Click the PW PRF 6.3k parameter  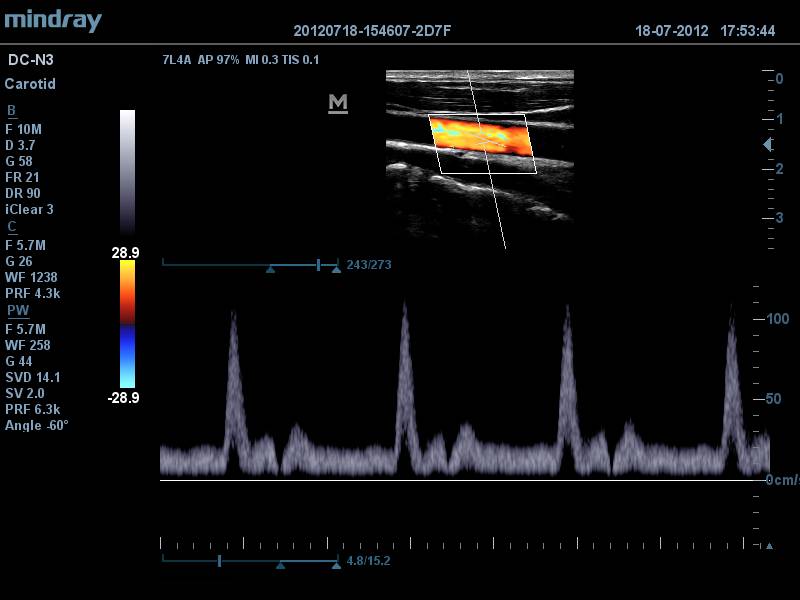tap(33, 409)
